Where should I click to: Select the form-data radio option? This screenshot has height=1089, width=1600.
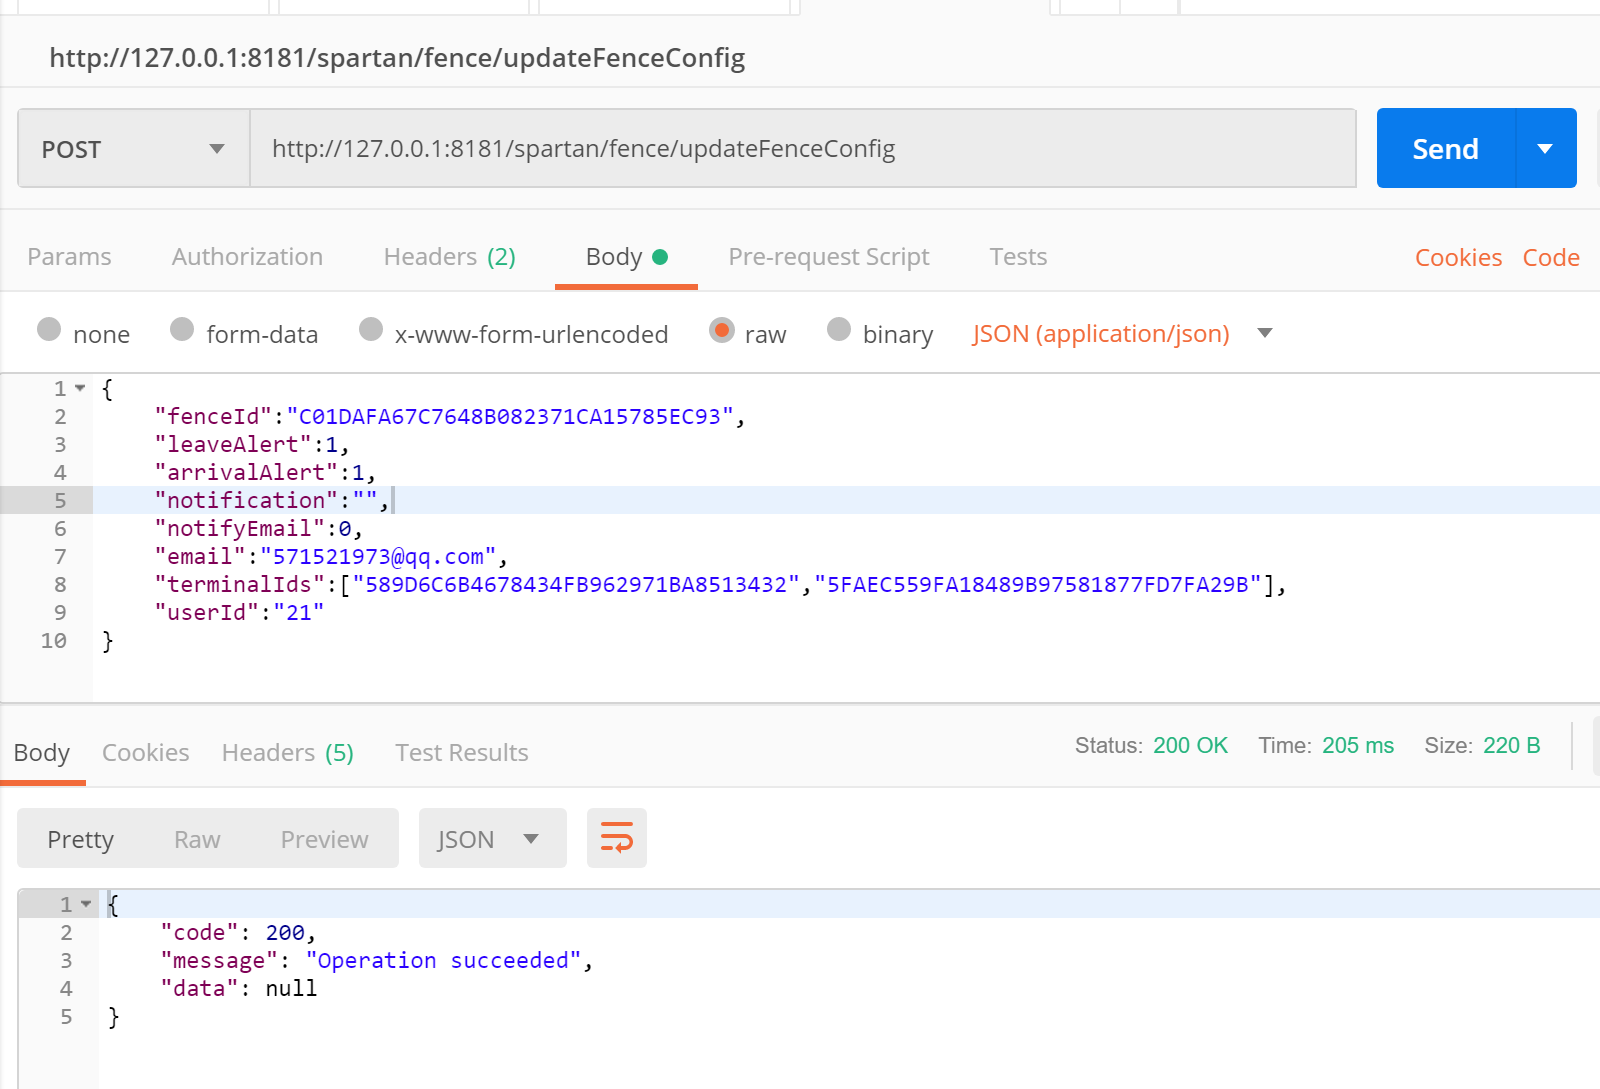(x=182, y=330)
